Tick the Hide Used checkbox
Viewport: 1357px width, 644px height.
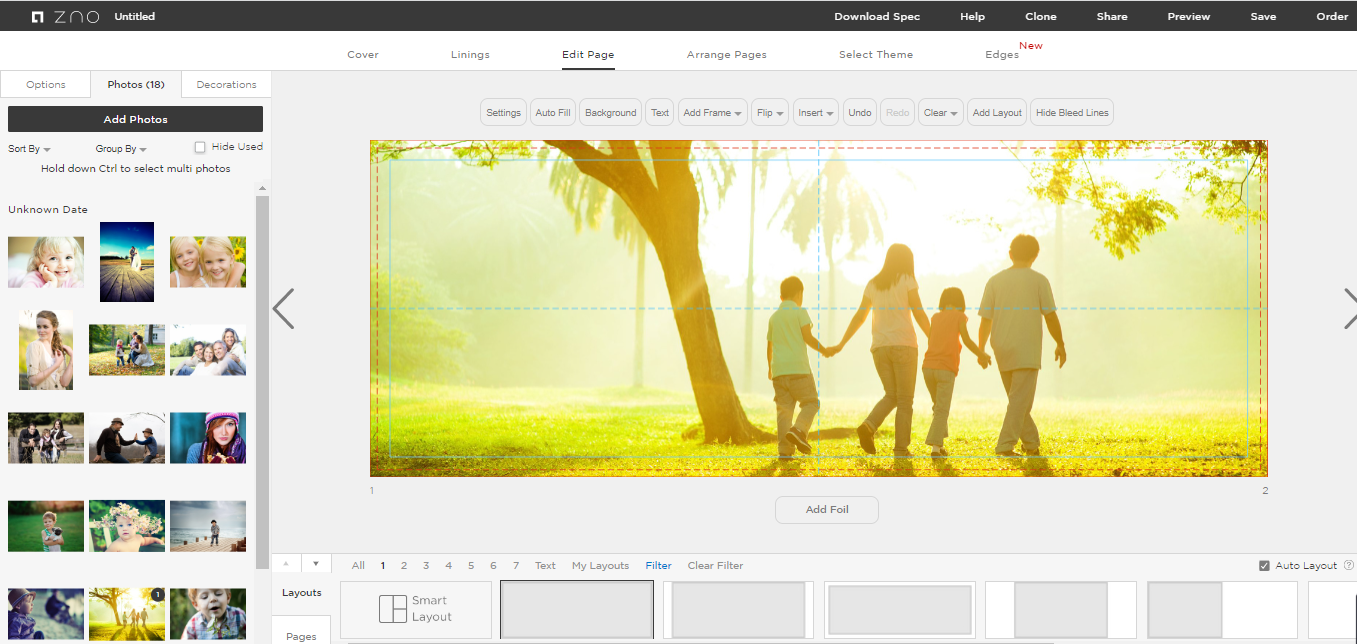[200, 147]
